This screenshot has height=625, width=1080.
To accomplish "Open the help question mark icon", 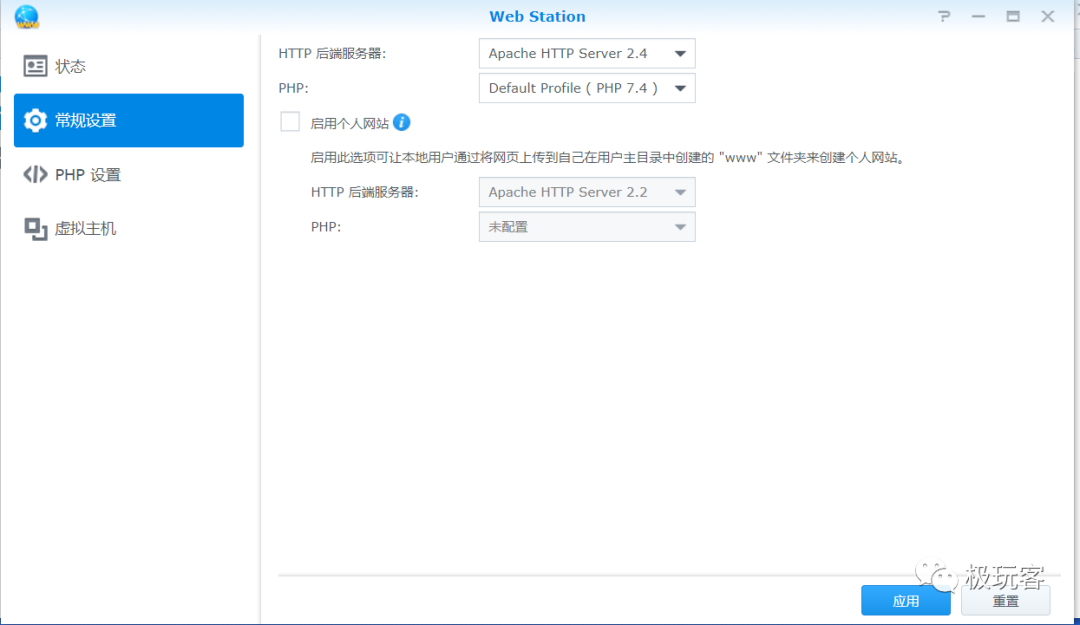I will point(944,17).
